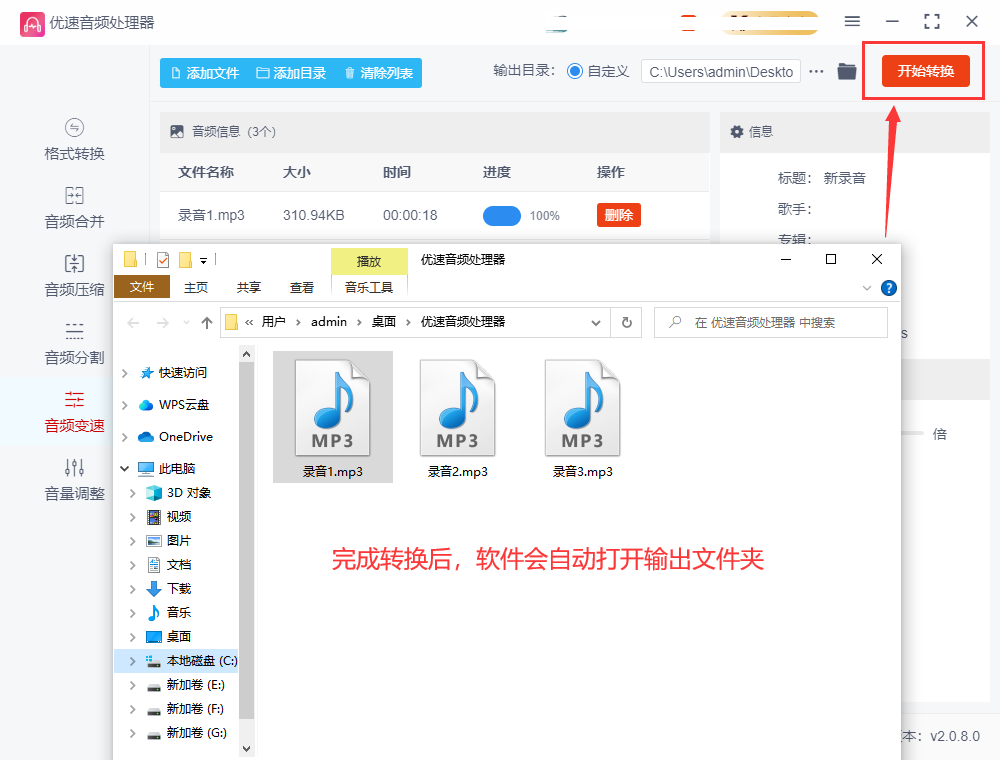Select 新加卷 (F:) drive in navigation pane
1000x760 pixels.
click(x=195, y=709)
